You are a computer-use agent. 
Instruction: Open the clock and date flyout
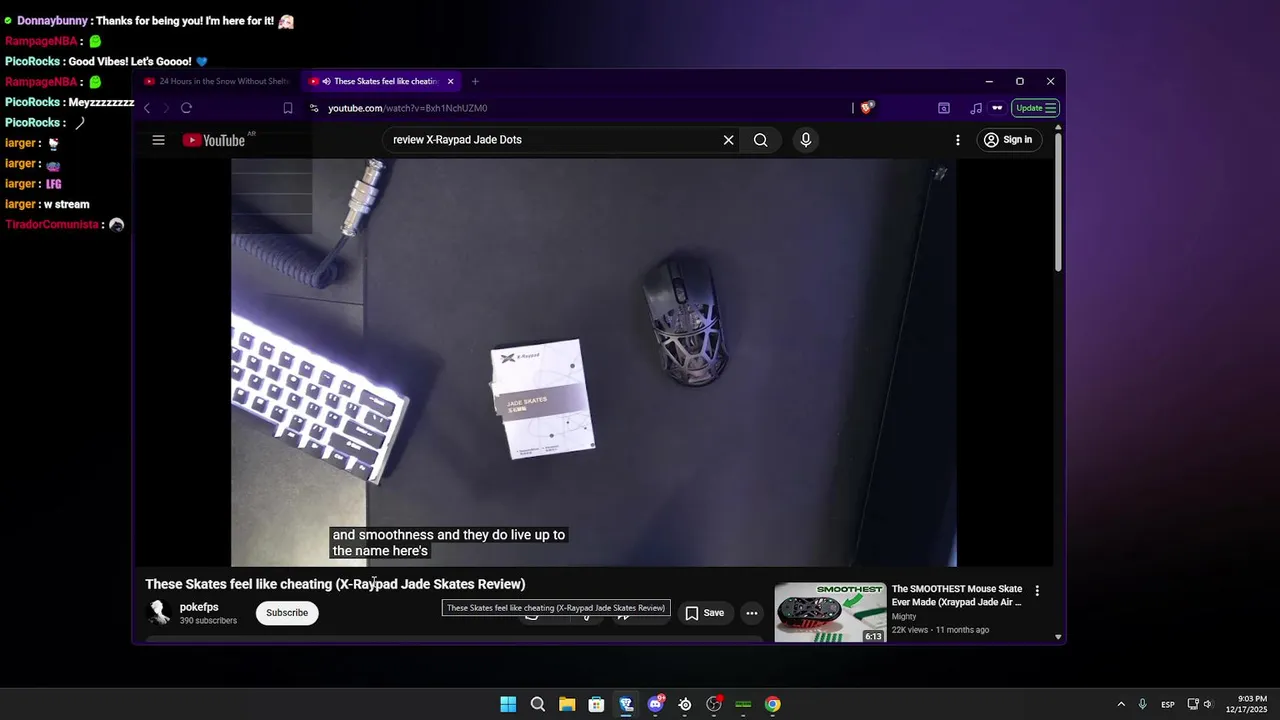[x=1246, y=704]
